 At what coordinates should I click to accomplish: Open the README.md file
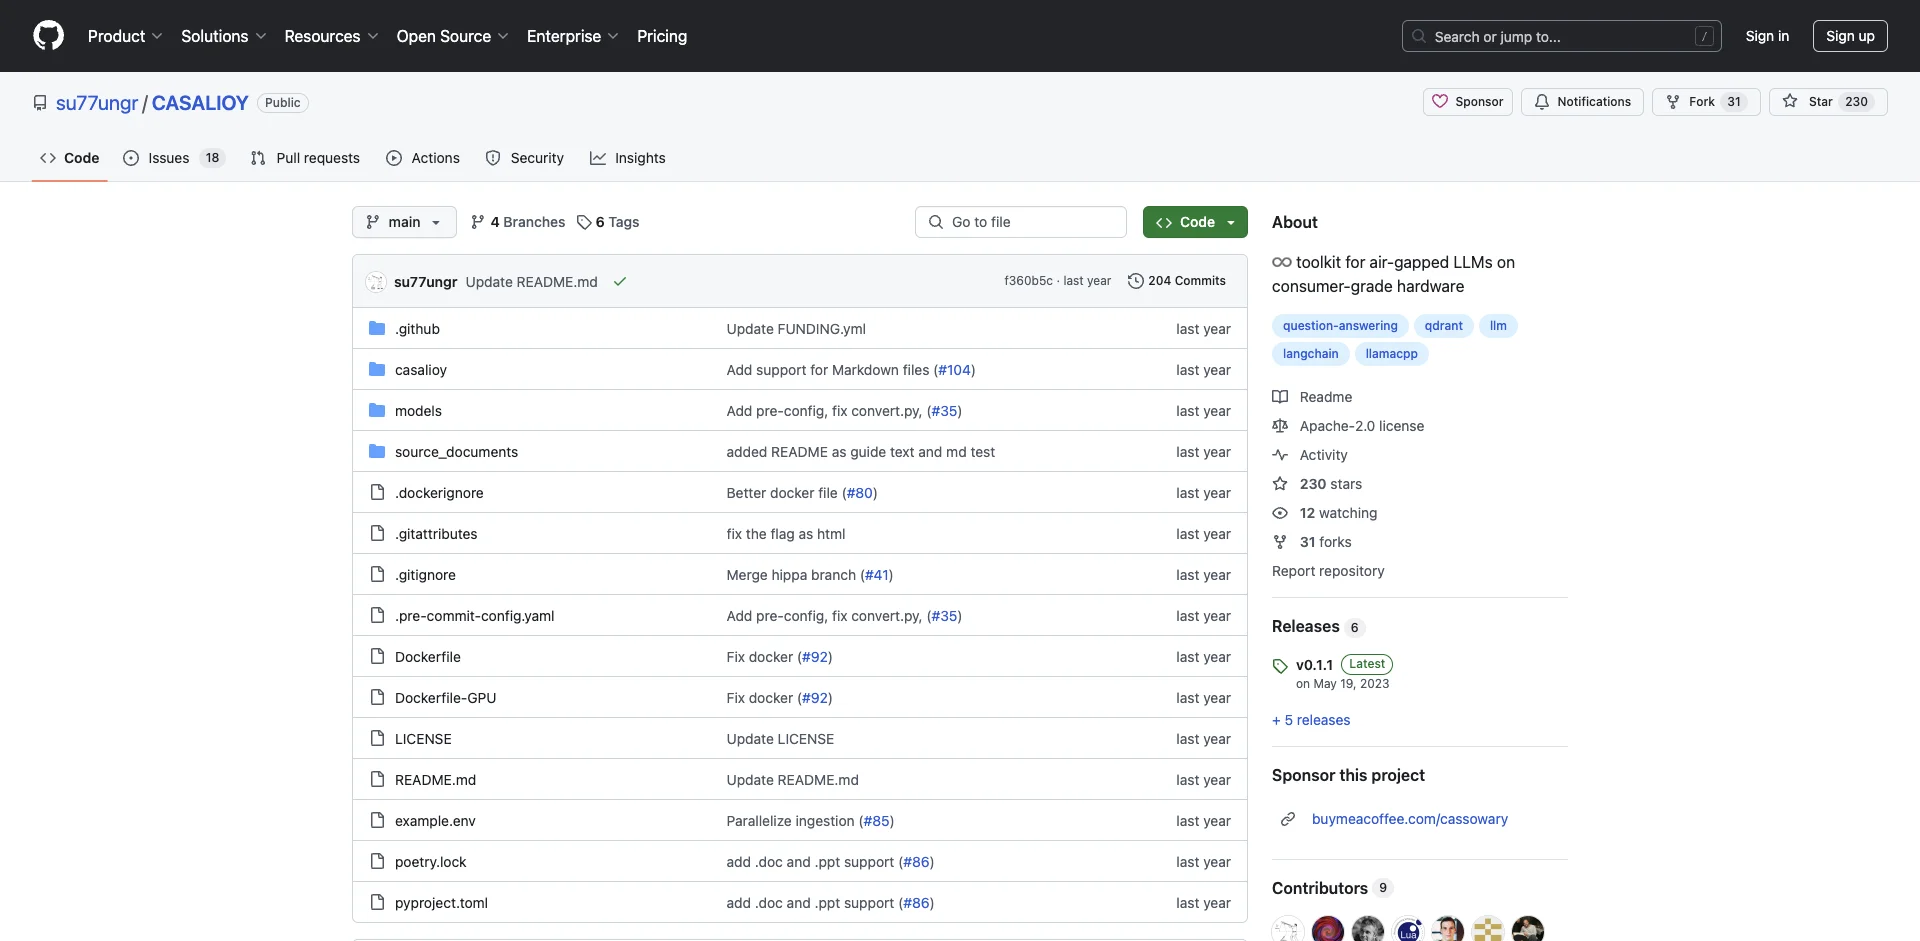(435, 780)
